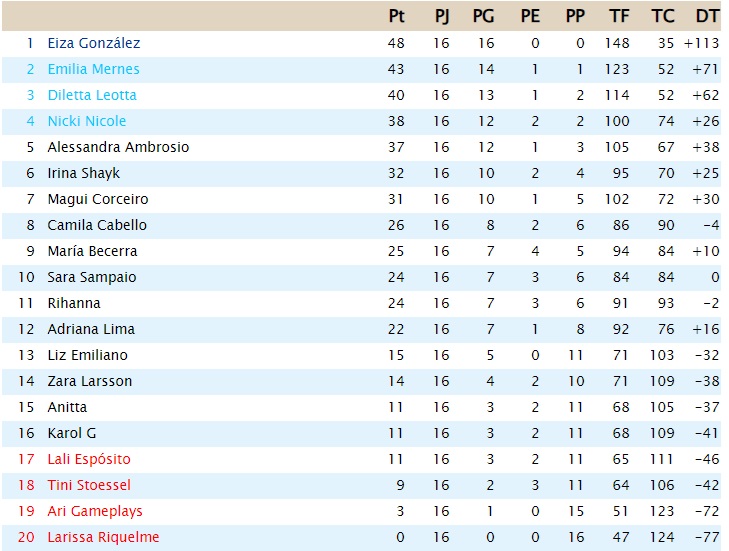Open Rihanna row entry

click(74, 303)
